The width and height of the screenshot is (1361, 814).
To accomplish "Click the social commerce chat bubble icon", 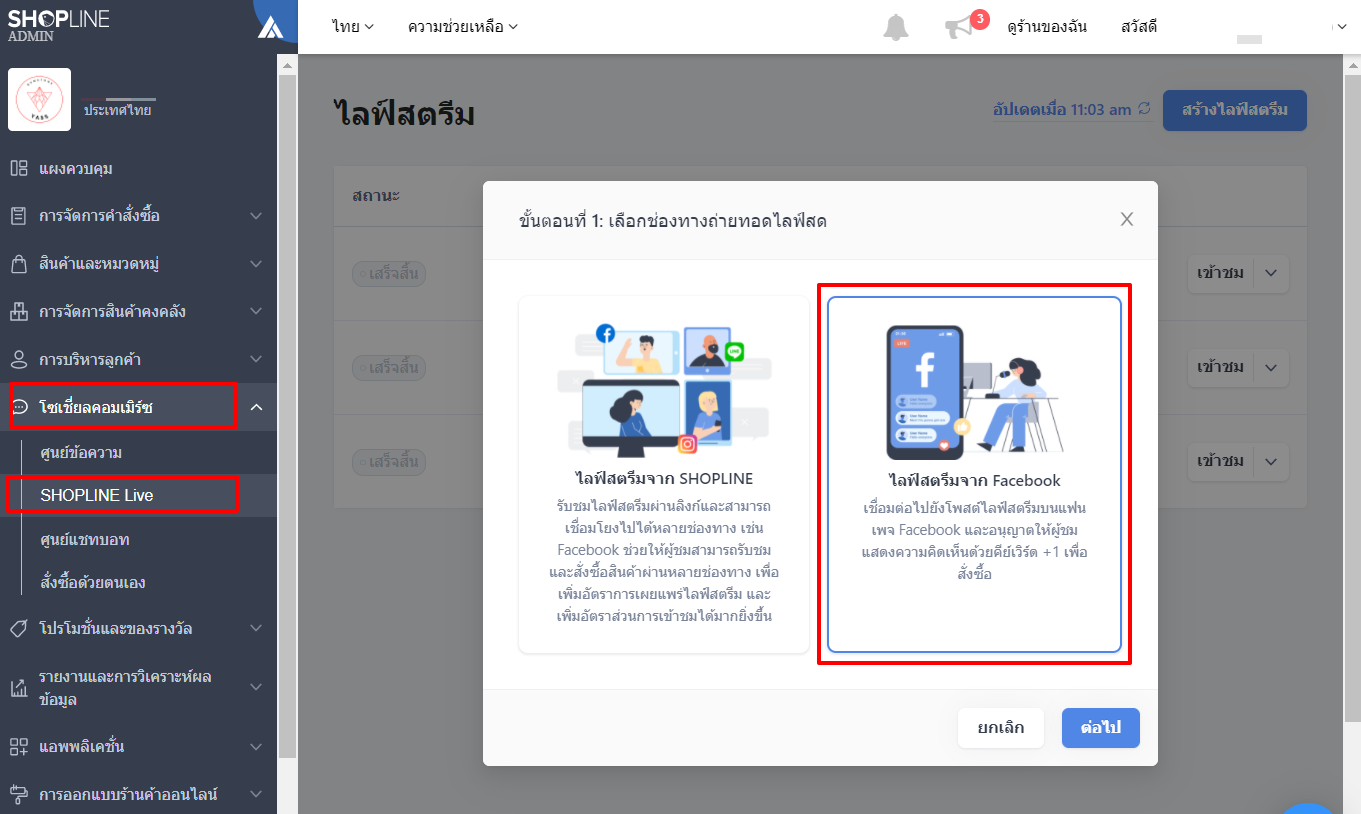I will point(19,407).
